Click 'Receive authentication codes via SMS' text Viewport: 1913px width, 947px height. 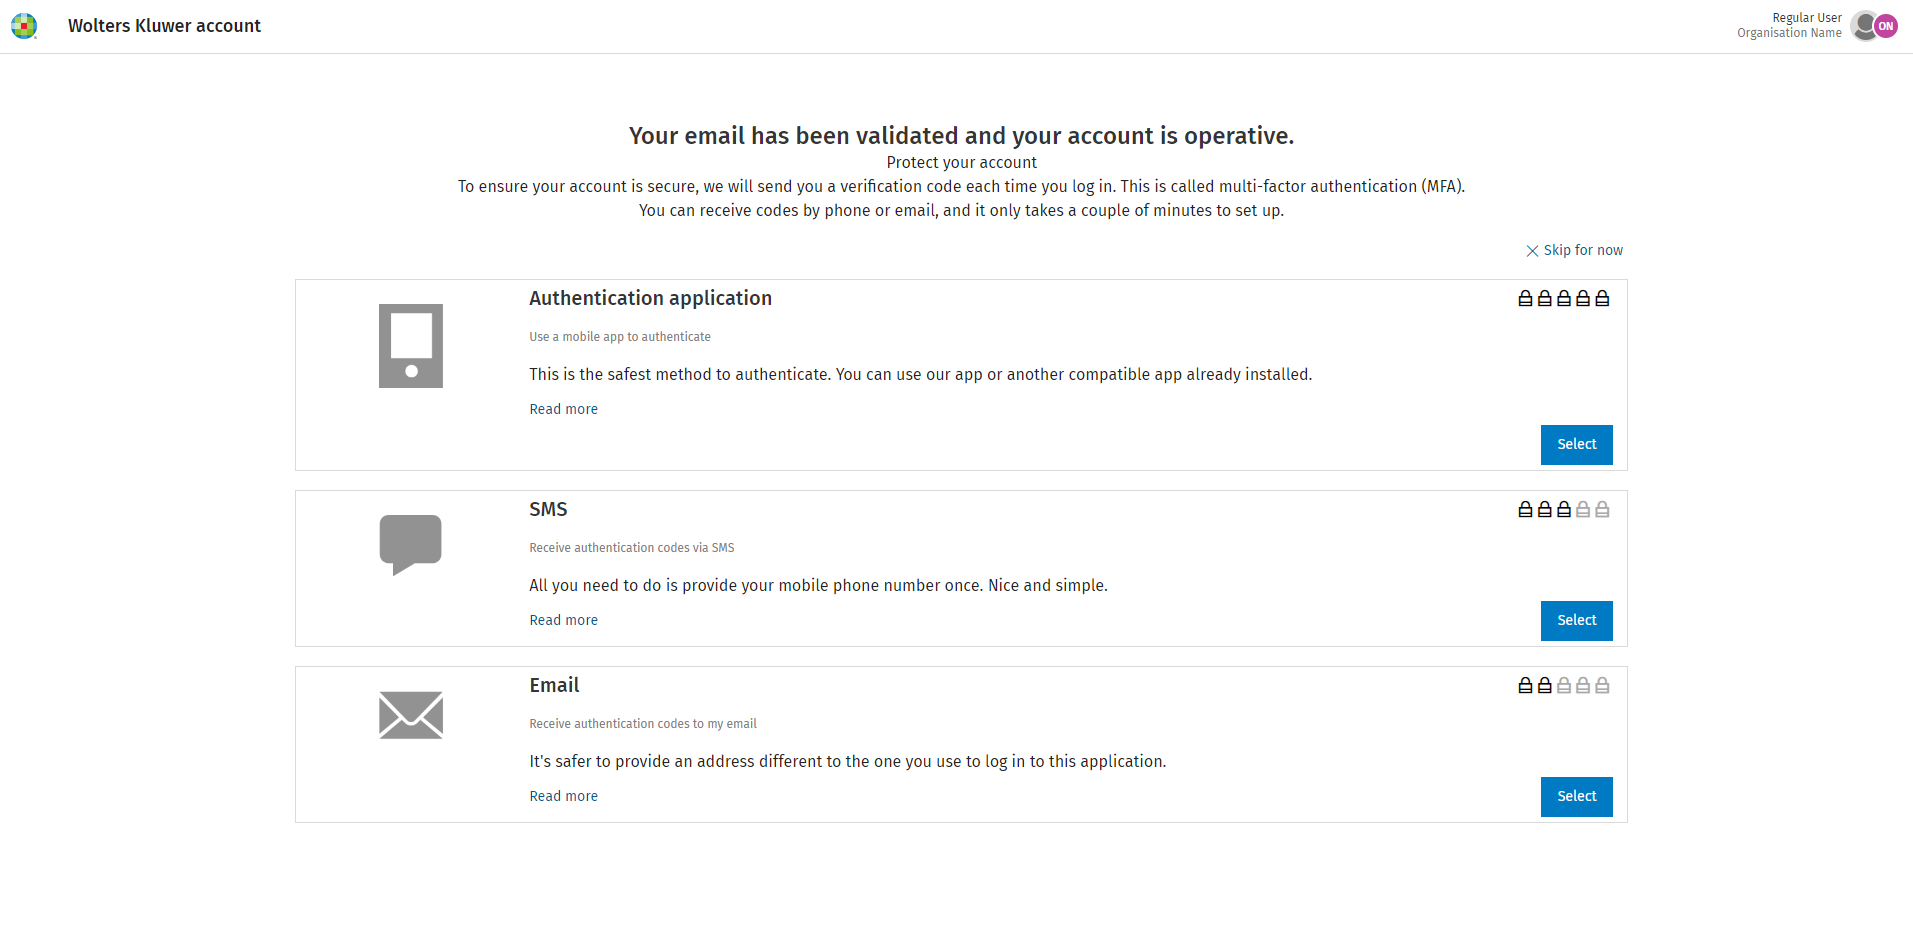point(632,548)
